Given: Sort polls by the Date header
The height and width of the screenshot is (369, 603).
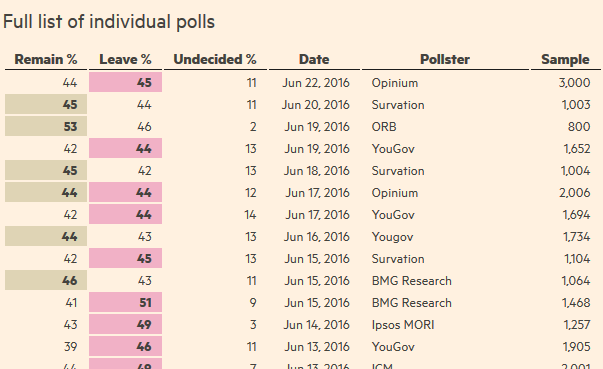Looking at the screenshot, I should point(314,60).
